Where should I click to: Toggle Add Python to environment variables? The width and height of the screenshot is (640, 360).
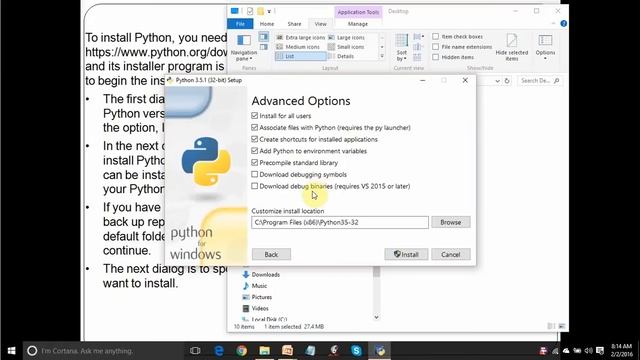coord(255,151)
